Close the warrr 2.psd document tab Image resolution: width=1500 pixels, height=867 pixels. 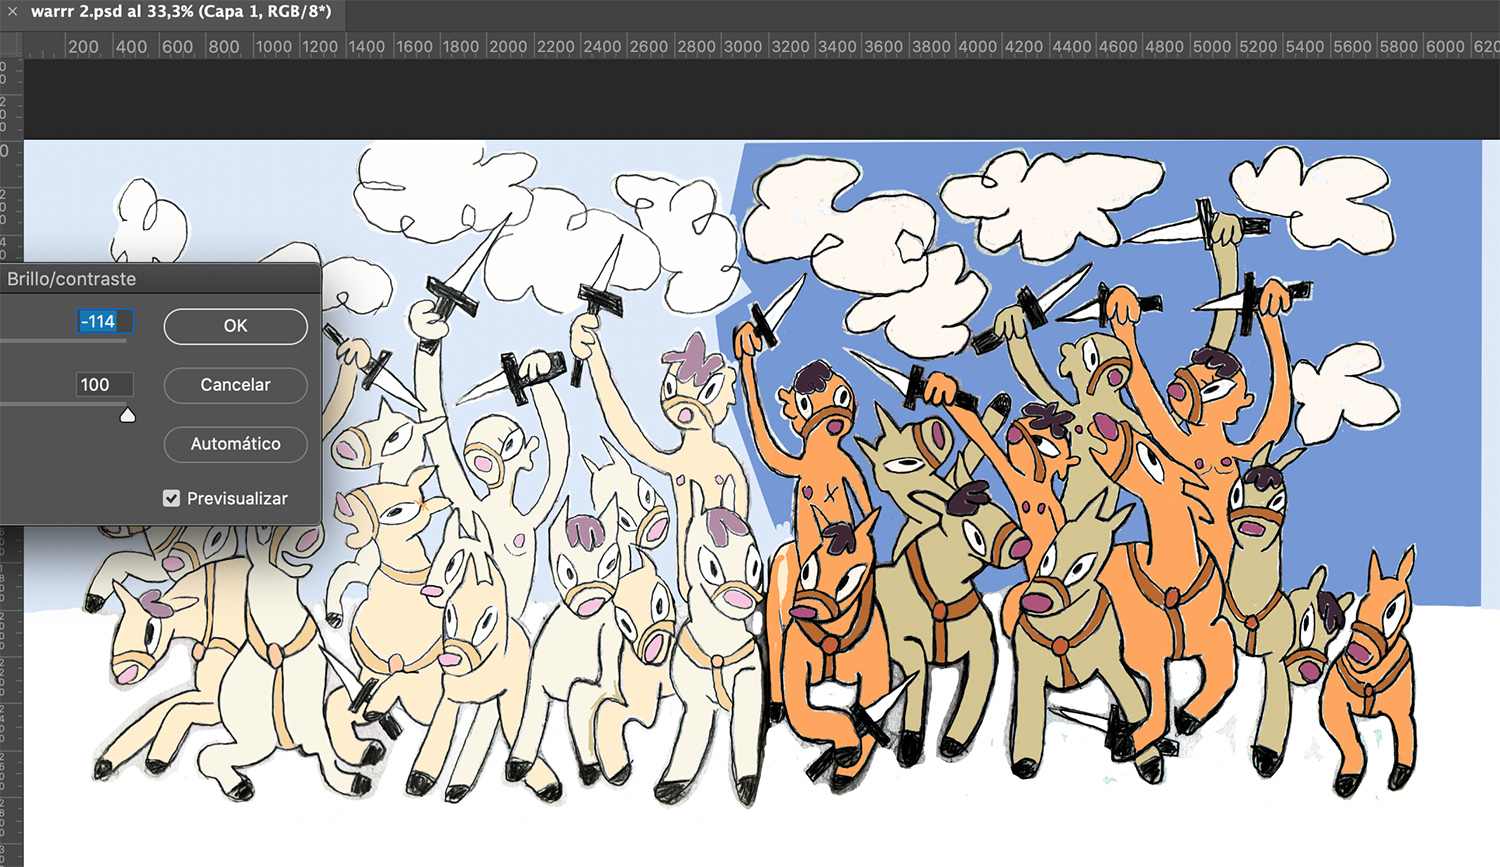tap(12, 13)
